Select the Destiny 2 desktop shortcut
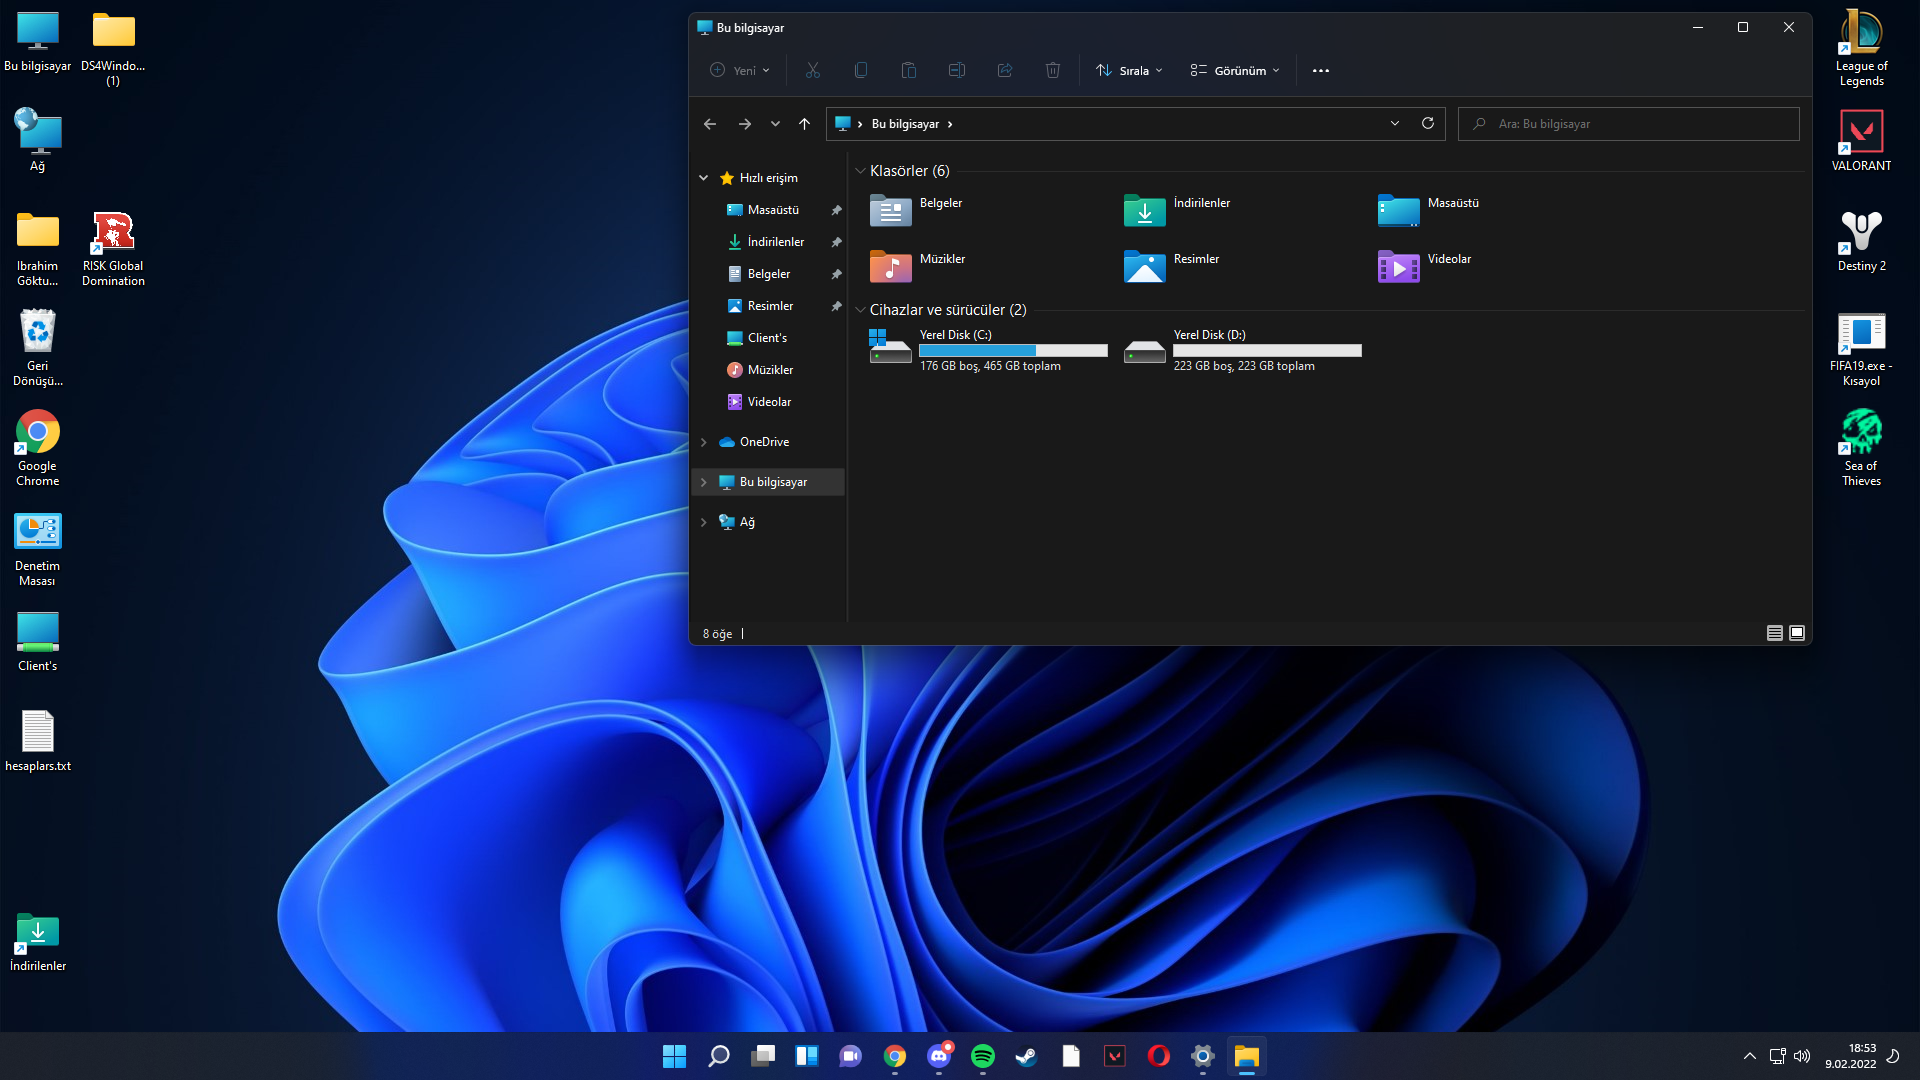The width and height of the screenshot is (1920, 1080). point(1861,241)
